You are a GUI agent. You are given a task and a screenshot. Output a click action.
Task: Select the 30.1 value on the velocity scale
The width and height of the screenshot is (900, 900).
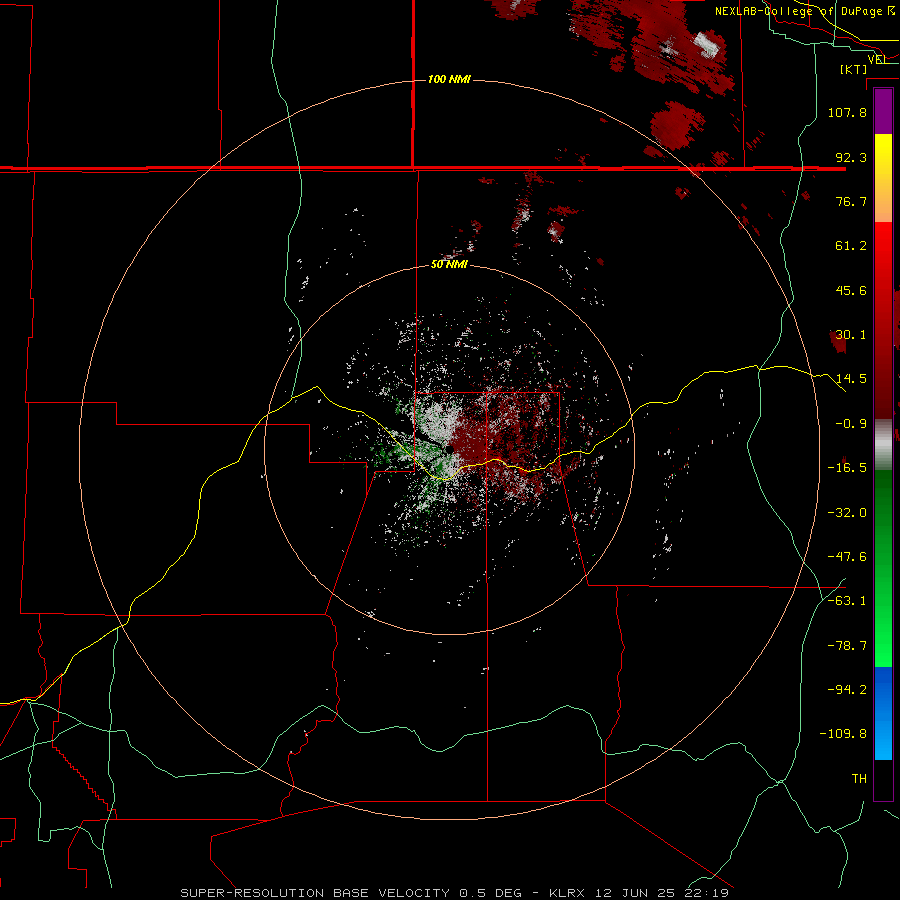point(851,335)
